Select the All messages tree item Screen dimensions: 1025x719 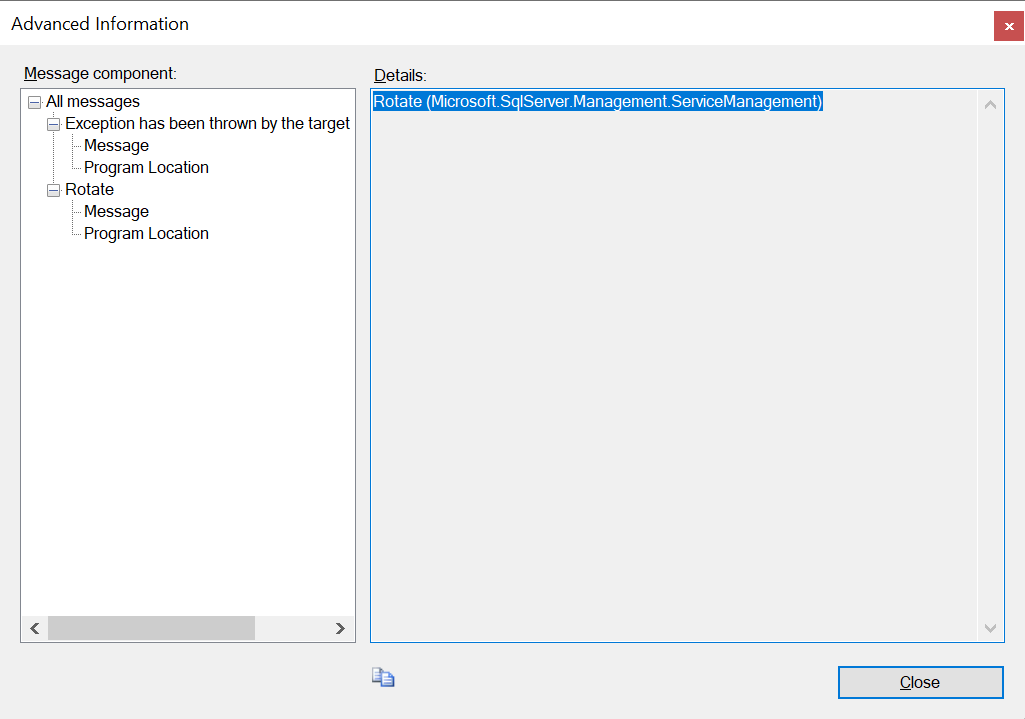[x=93, y=101]
